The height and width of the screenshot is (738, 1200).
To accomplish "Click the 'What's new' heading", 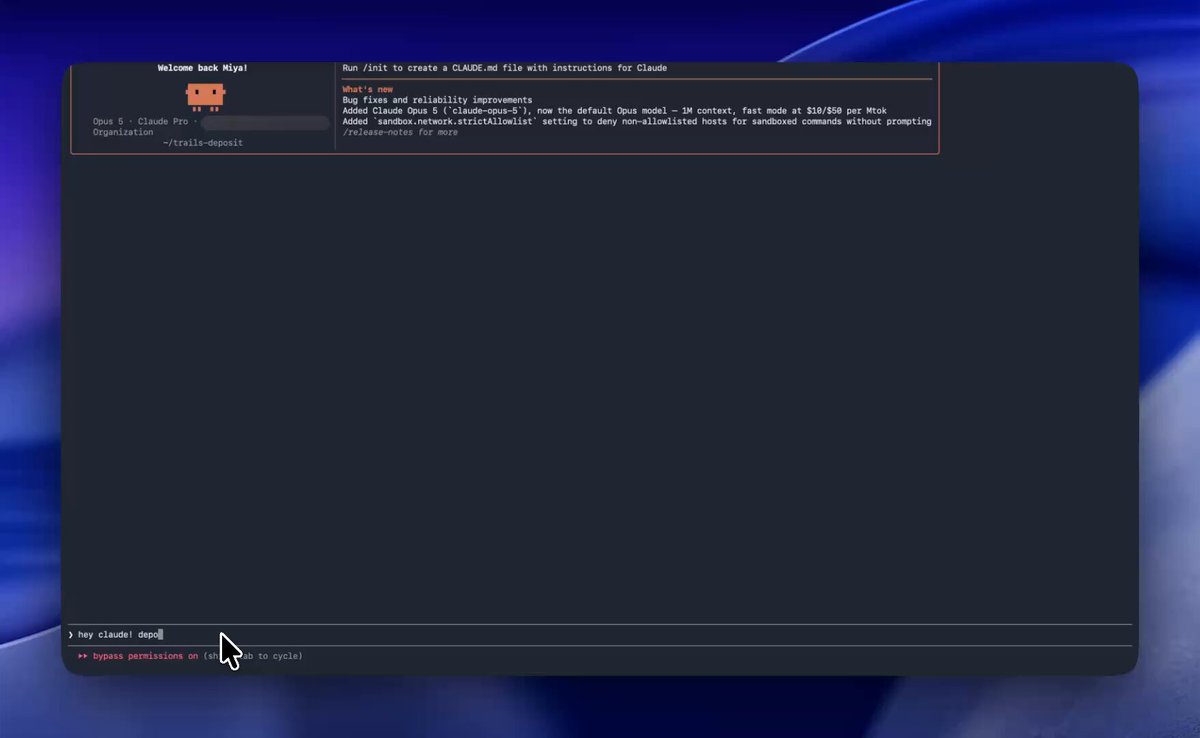I will (x=367, y=89).
